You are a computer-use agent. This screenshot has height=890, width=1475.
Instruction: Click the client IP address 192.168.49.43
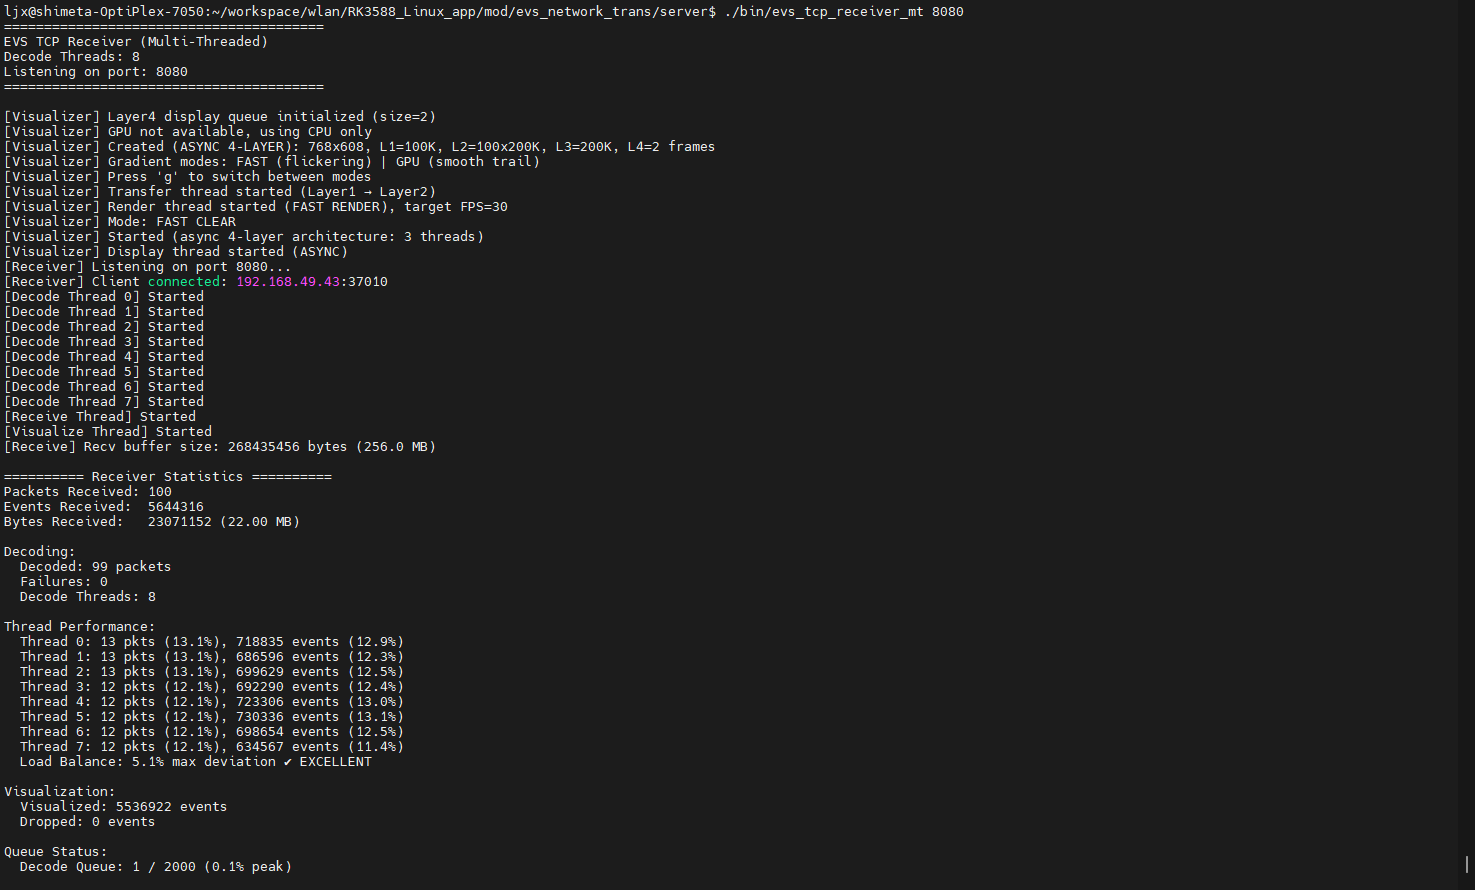tap(288, 282)
